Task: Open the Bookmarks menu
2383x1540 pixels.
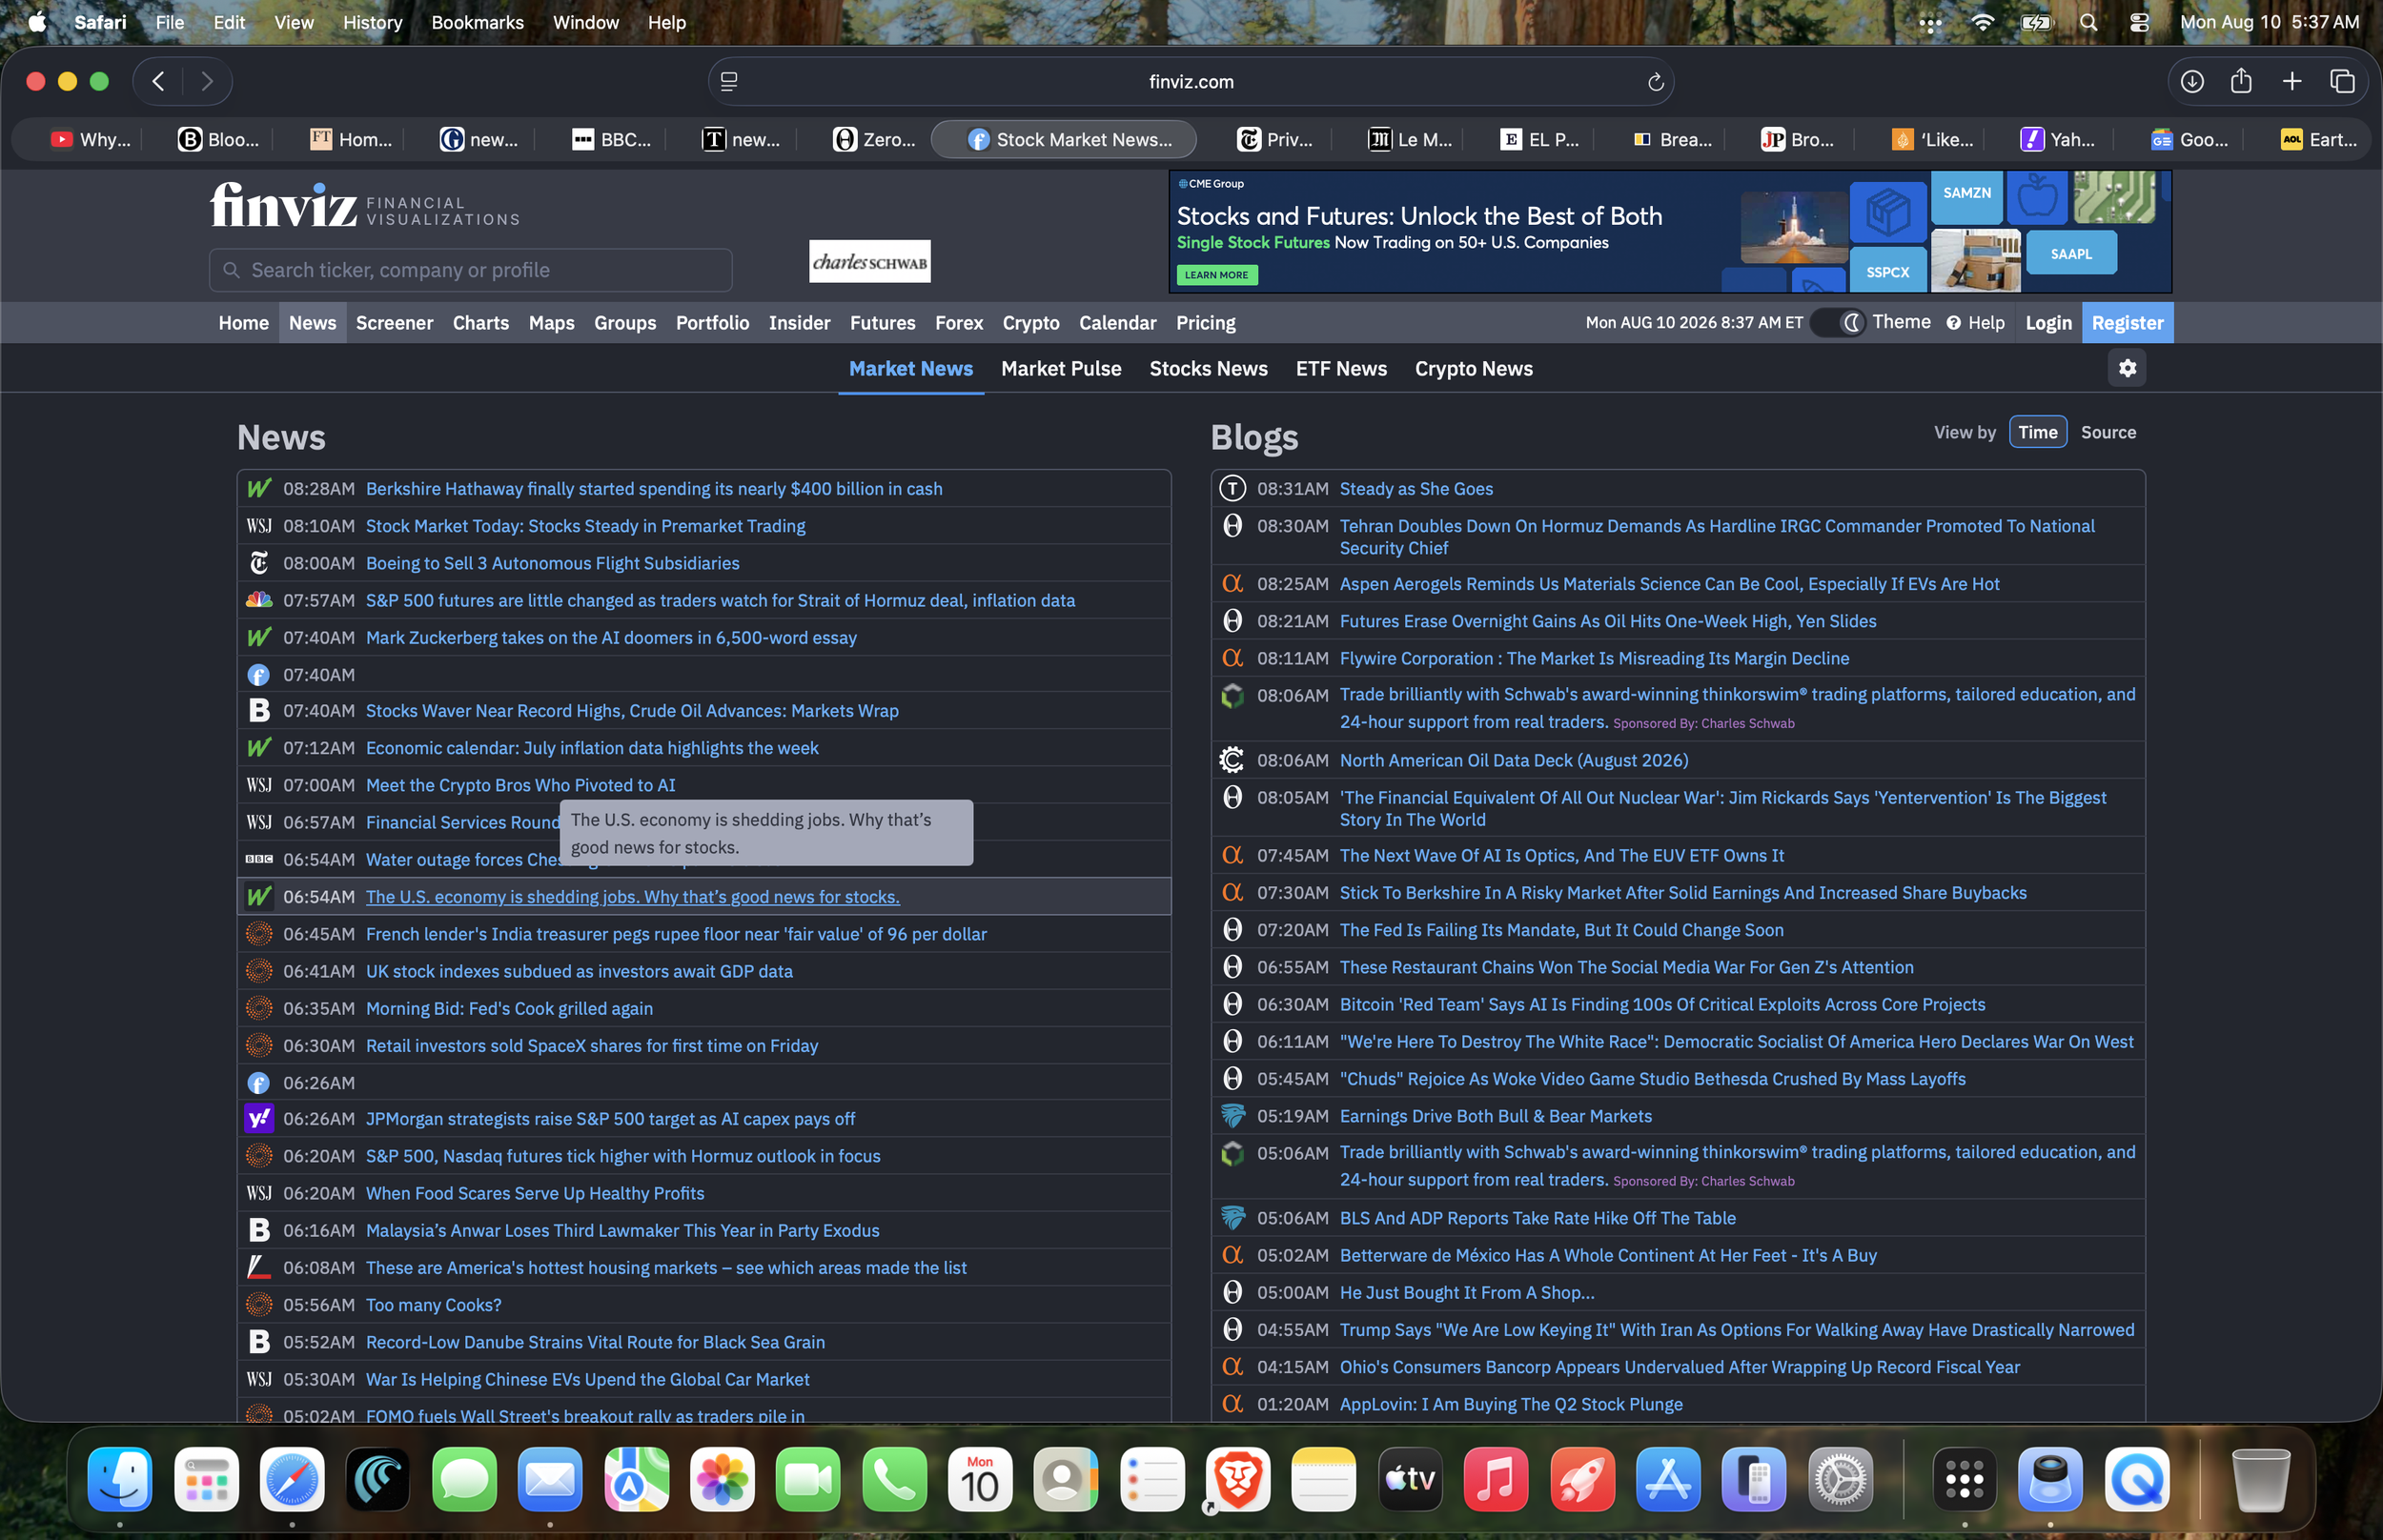Action: pyautogui.click(x=477, y=22)
